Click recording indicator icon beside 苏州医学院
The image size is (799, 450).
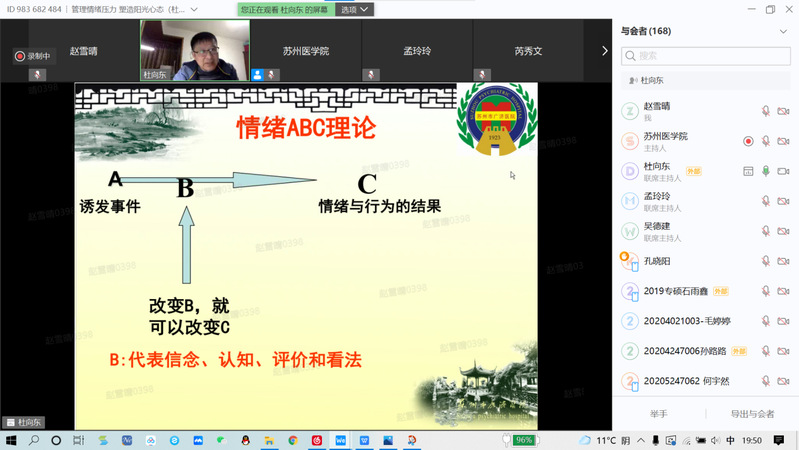747,141
